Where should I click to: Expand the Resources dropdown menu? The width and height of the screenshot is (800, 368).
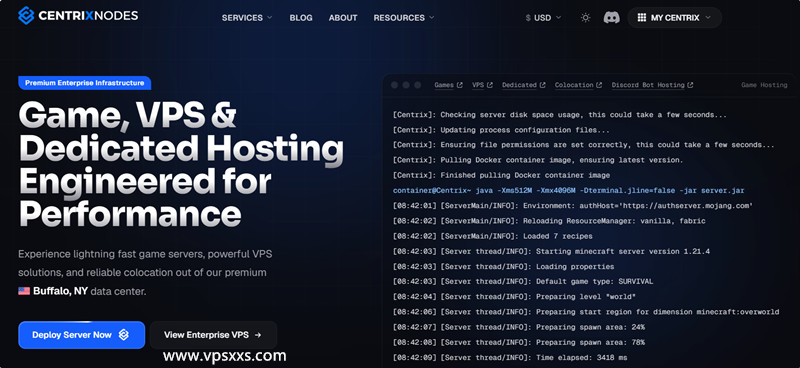coord(404,18)
